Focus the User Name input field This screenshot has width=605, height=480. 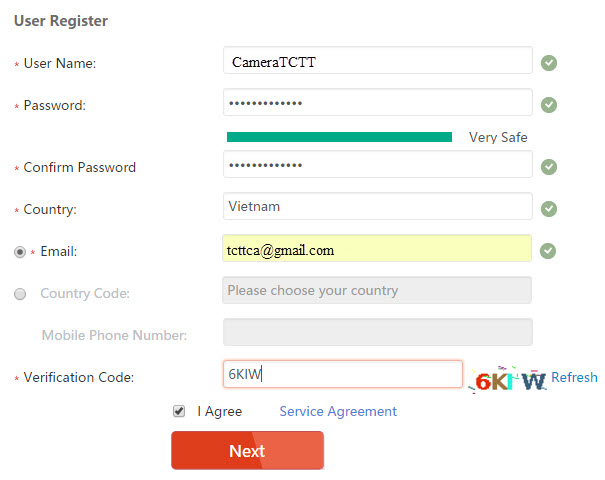tap(378, 62)
